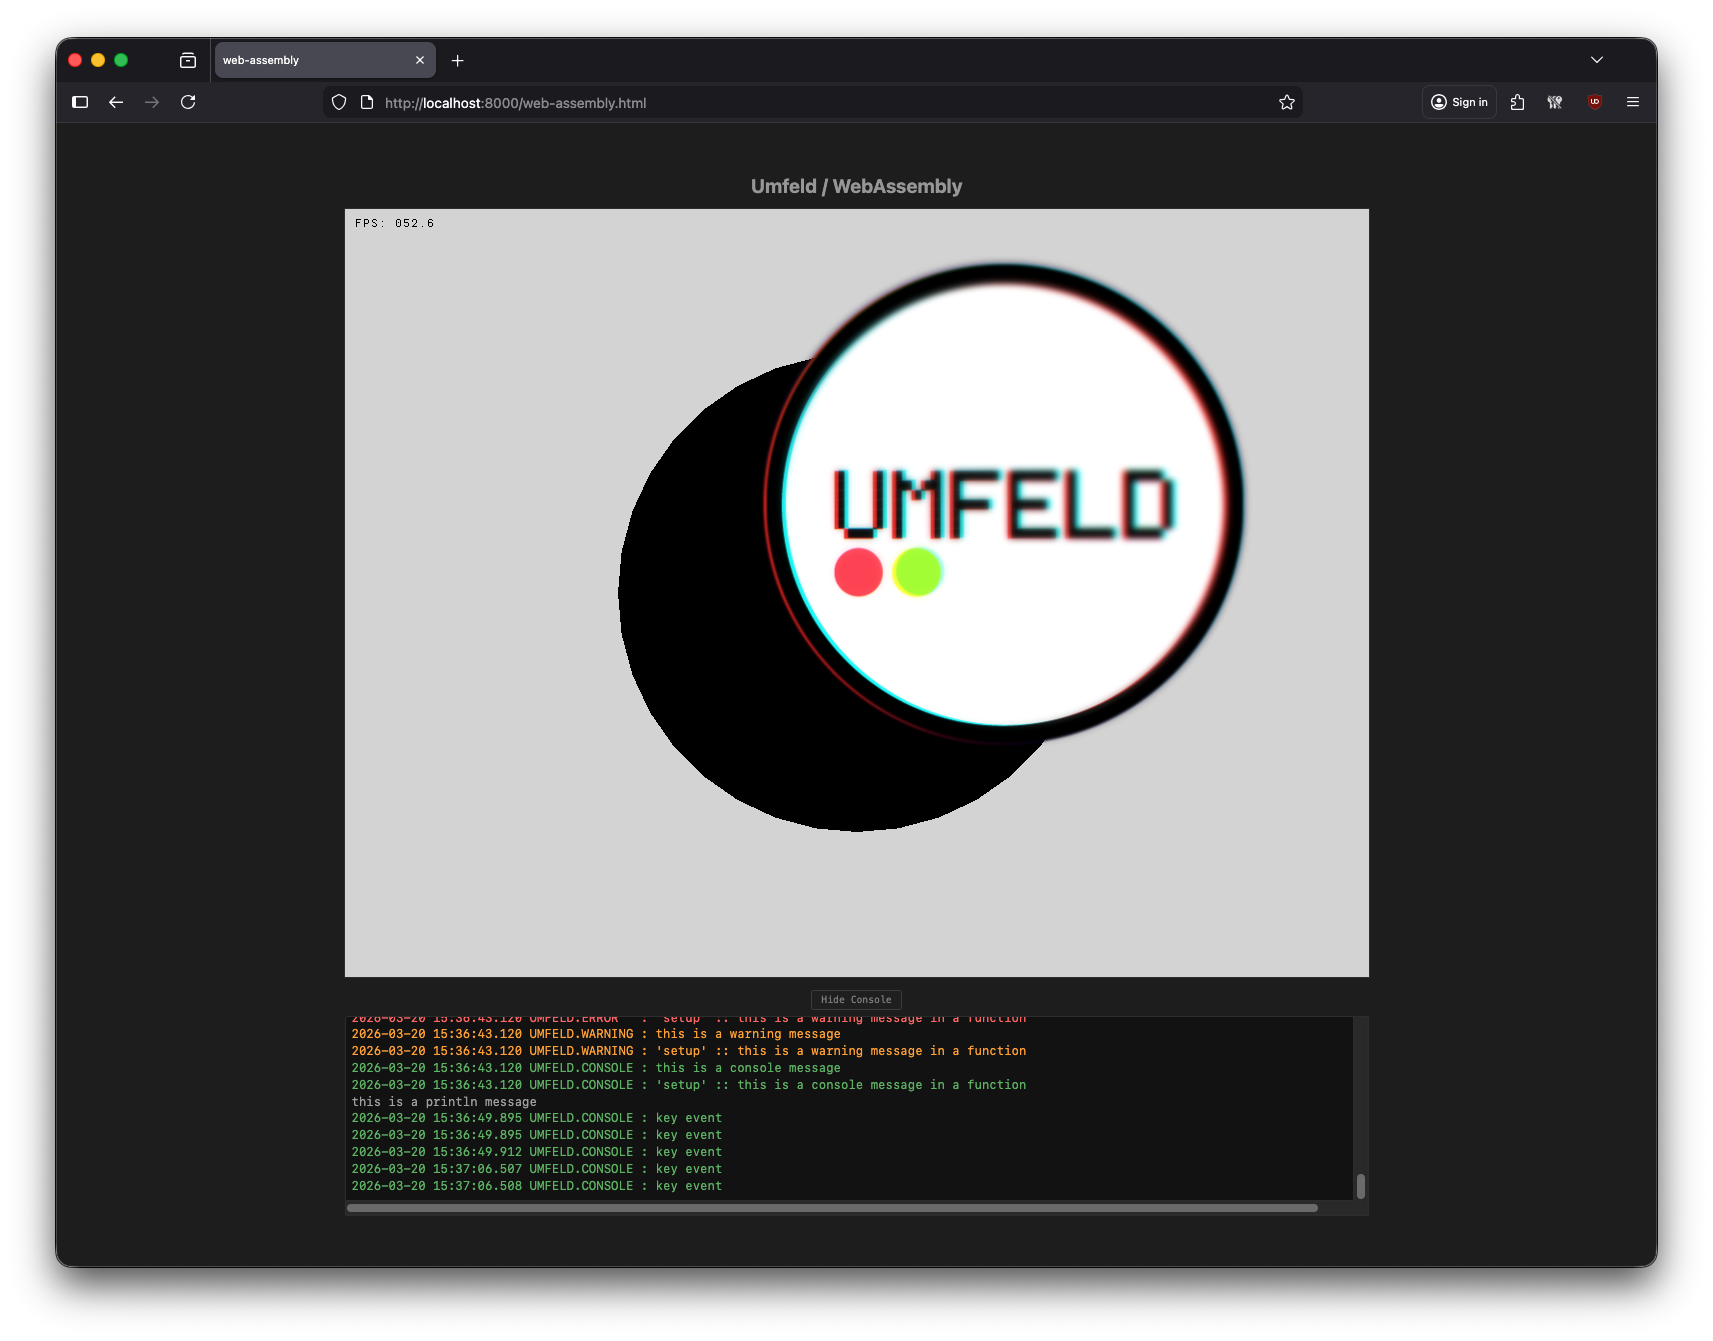Click Hide Console to collapse the log
The width and height of the screenshot is (1713, 1341).
coord(856,999)
